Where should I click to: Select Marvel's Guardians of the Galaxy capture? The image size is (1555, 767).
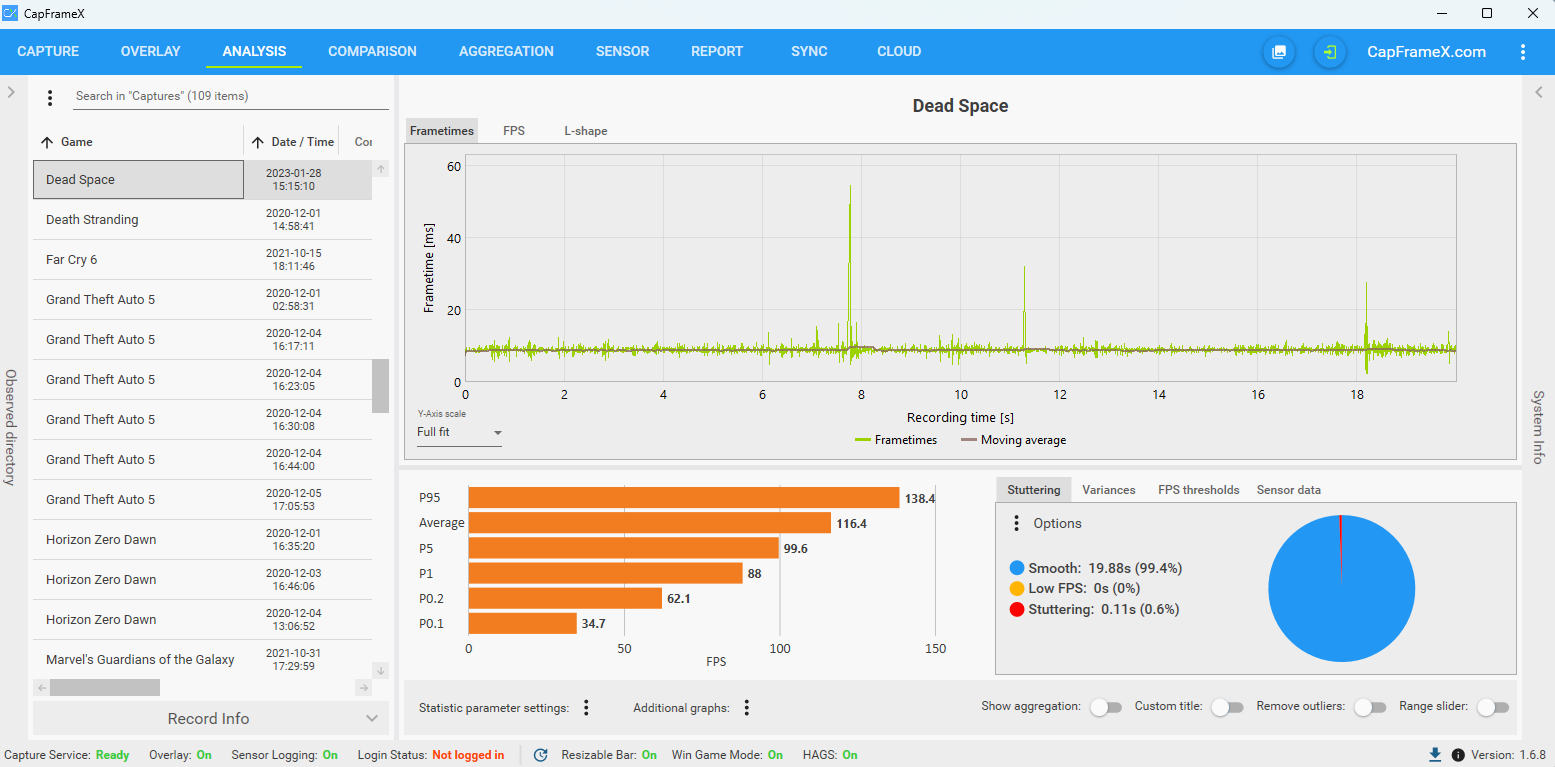click(x=202, y=659)
